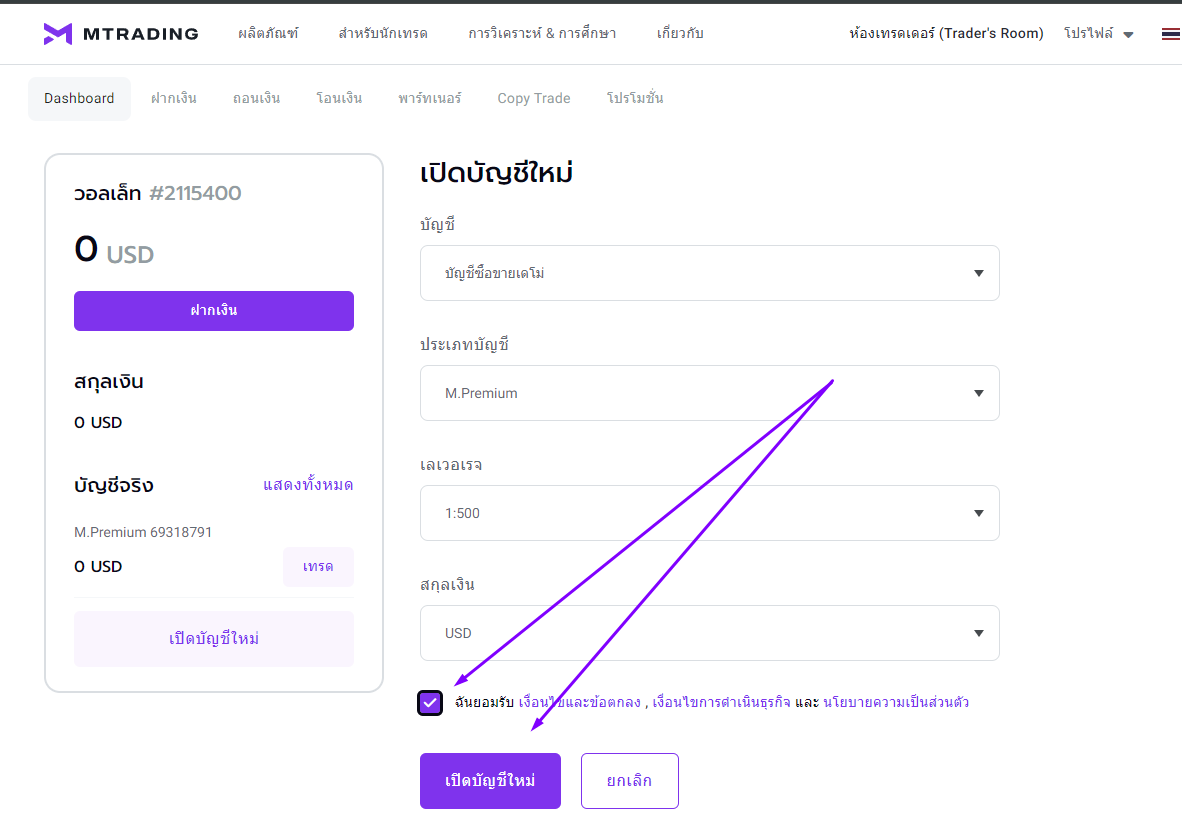Switch to the Dashboard tab
This screenshot has height=831, width=1182.
coord(79,99)
